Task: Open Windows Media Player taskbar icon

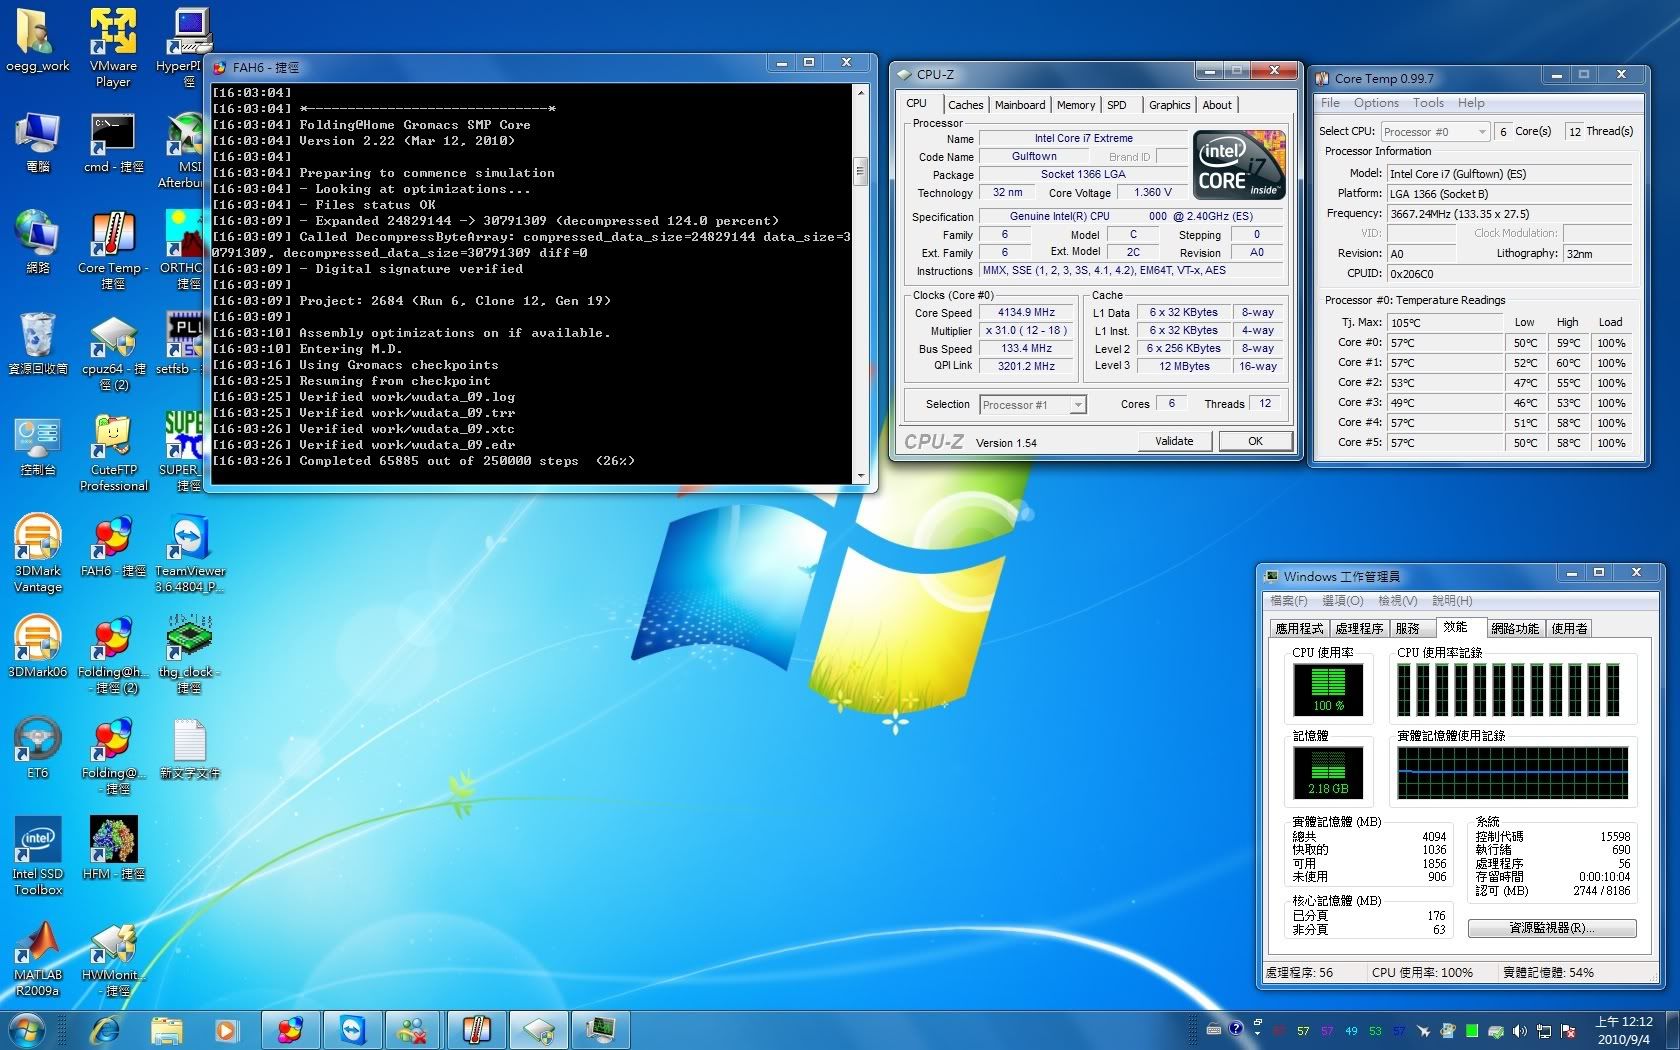Action: click(x=227, y=1030)
